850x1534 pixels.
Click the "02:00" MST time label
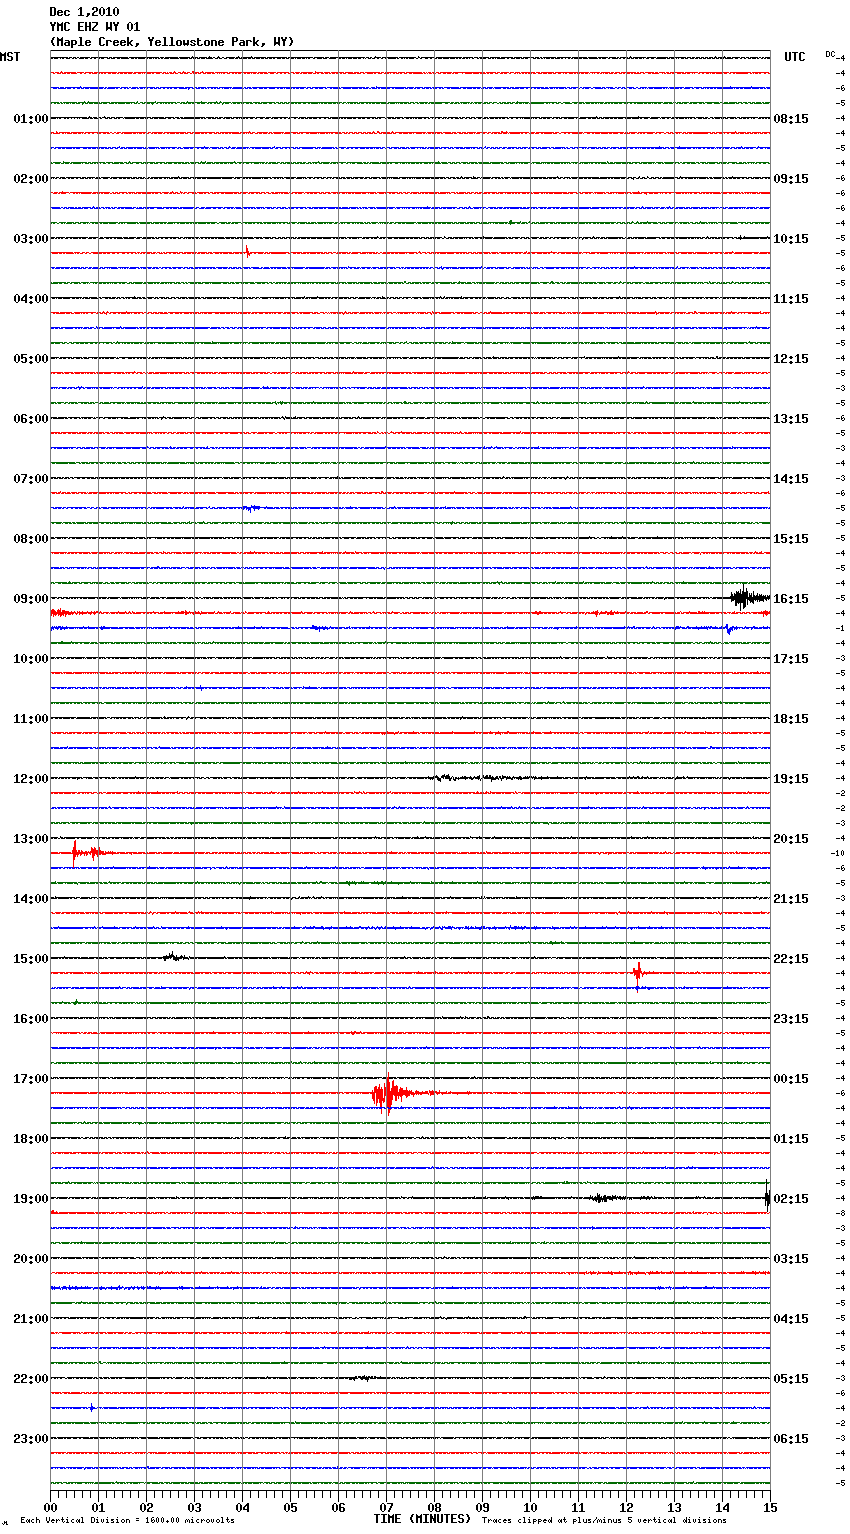(31, 179)
